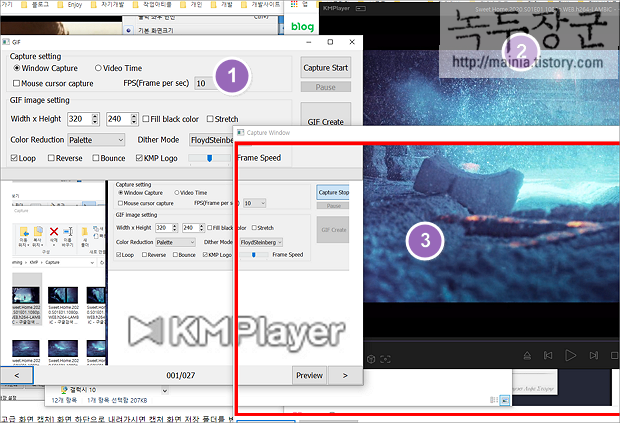Enable Mouse cursor capture checkbox

(16, 83)
